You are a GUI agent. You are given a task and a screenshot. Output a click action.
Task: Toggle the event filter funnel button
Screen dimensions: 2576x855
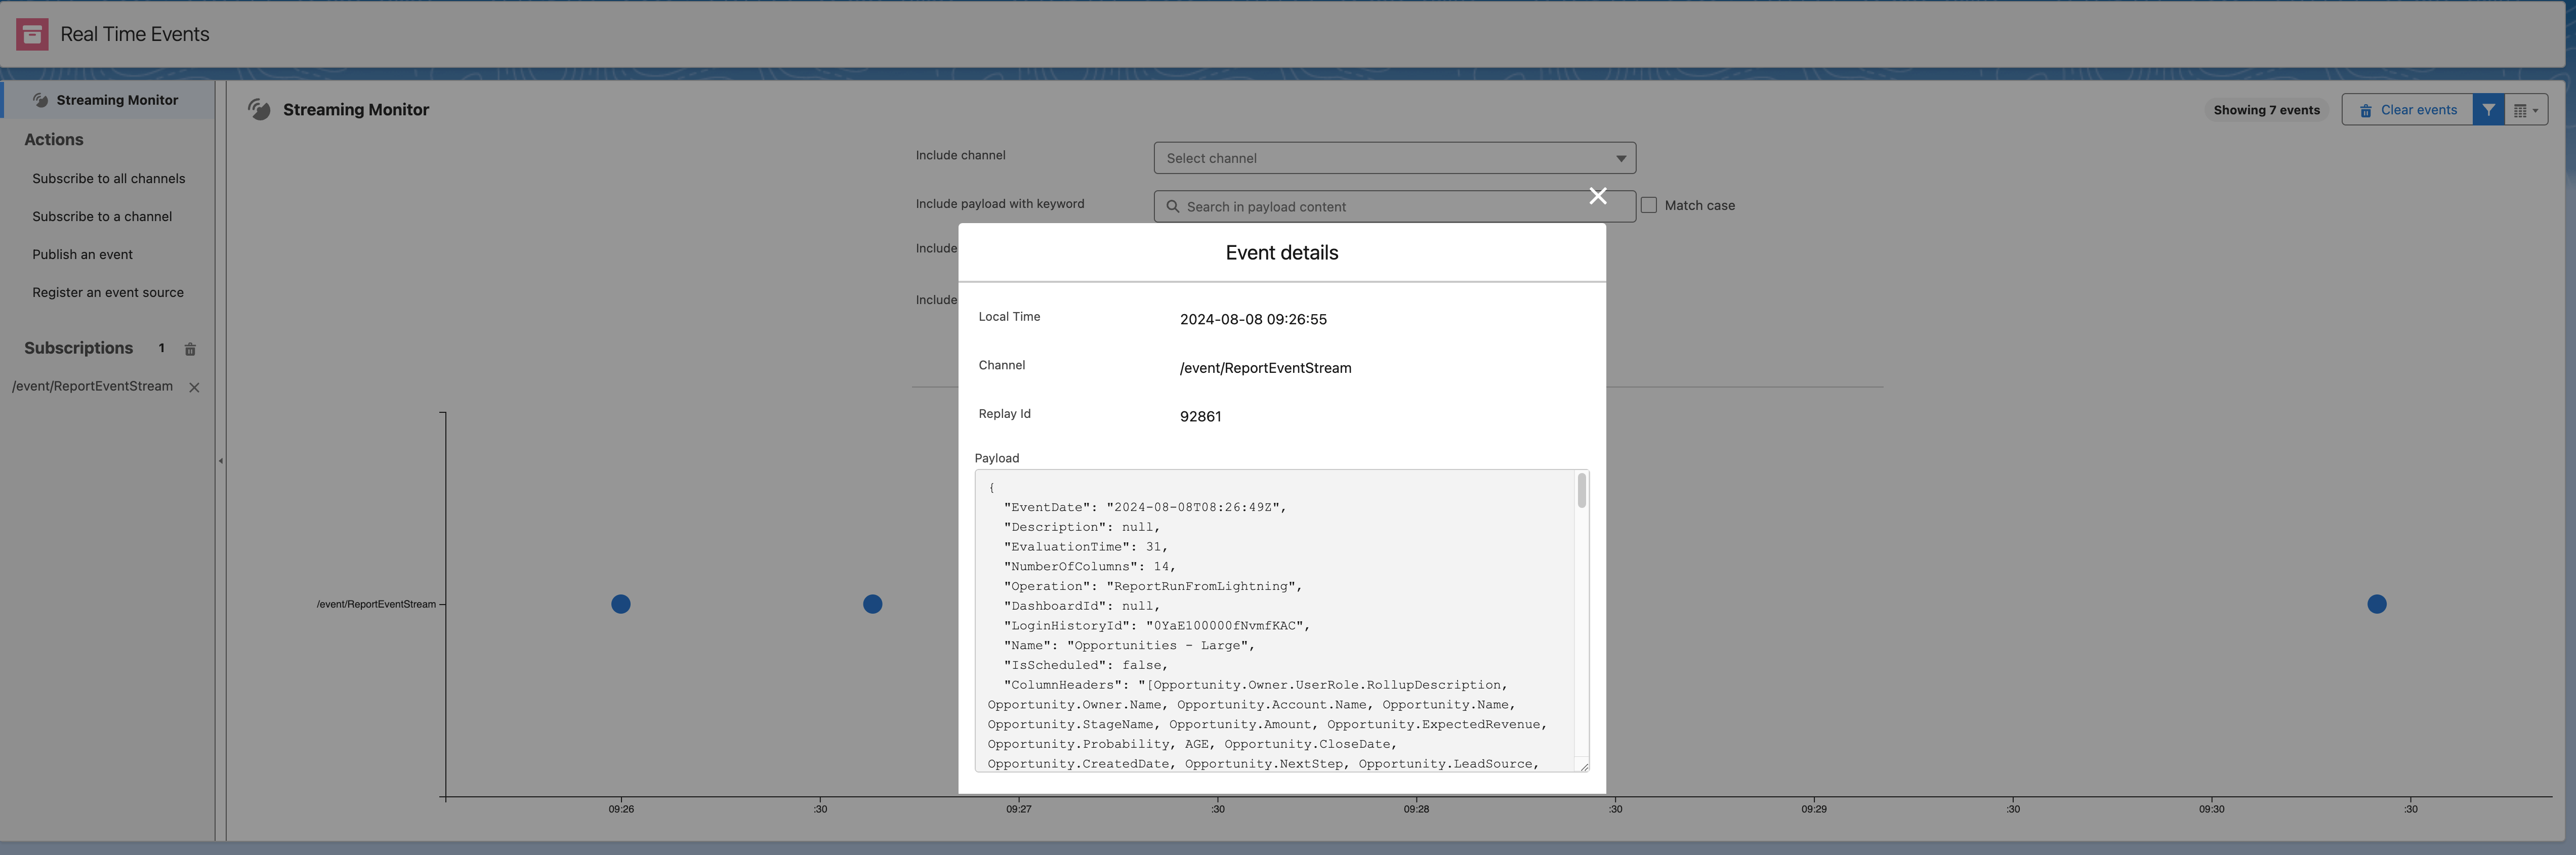2488,110
